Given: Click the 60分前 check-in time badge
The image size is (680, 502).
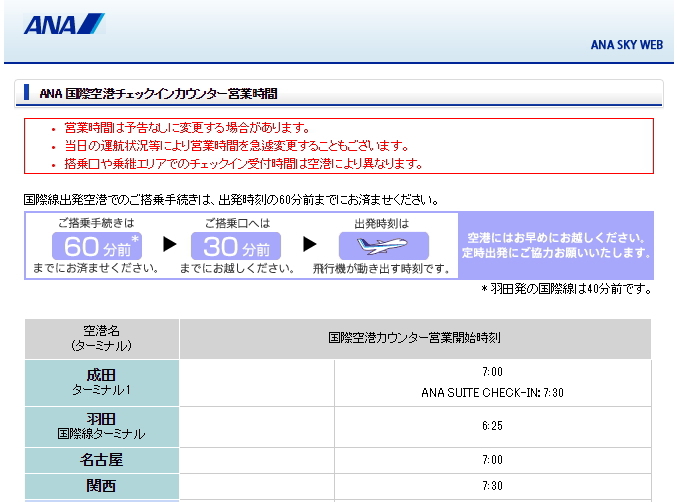Looking at the screenshot, I should click(96, 247).
